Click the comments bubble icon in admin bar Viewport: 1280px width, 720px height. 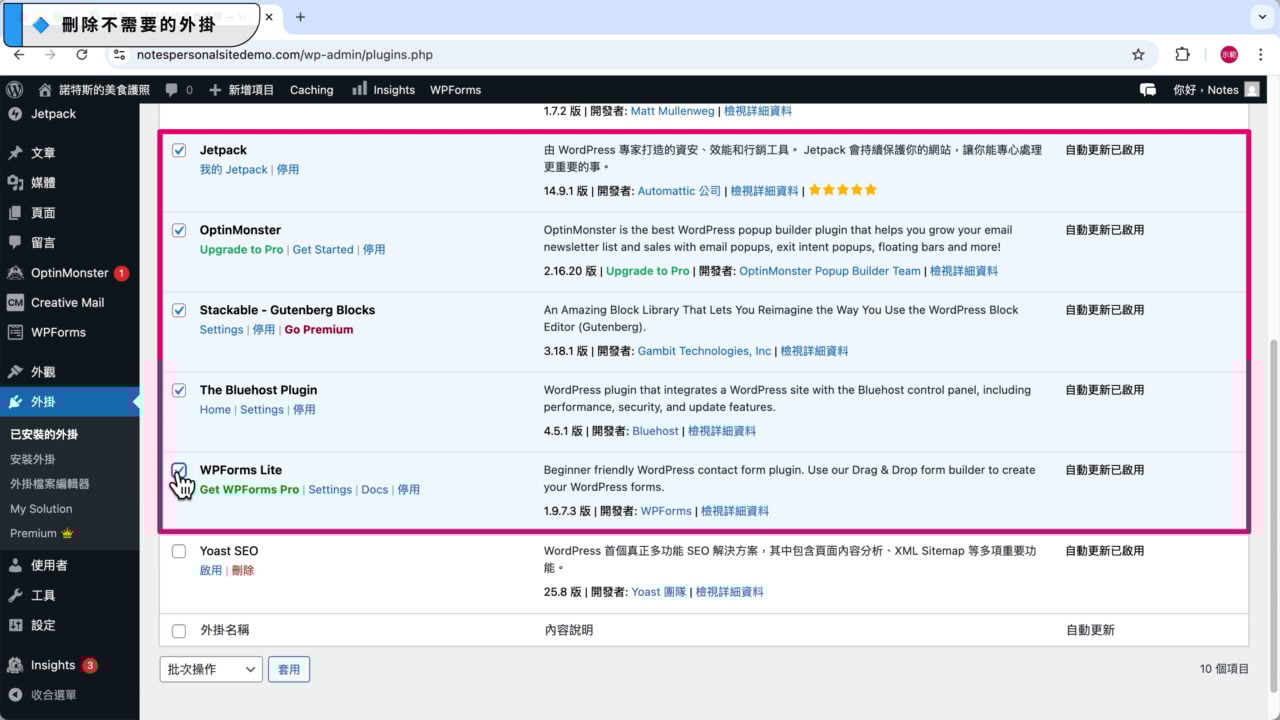pos(172,90)
